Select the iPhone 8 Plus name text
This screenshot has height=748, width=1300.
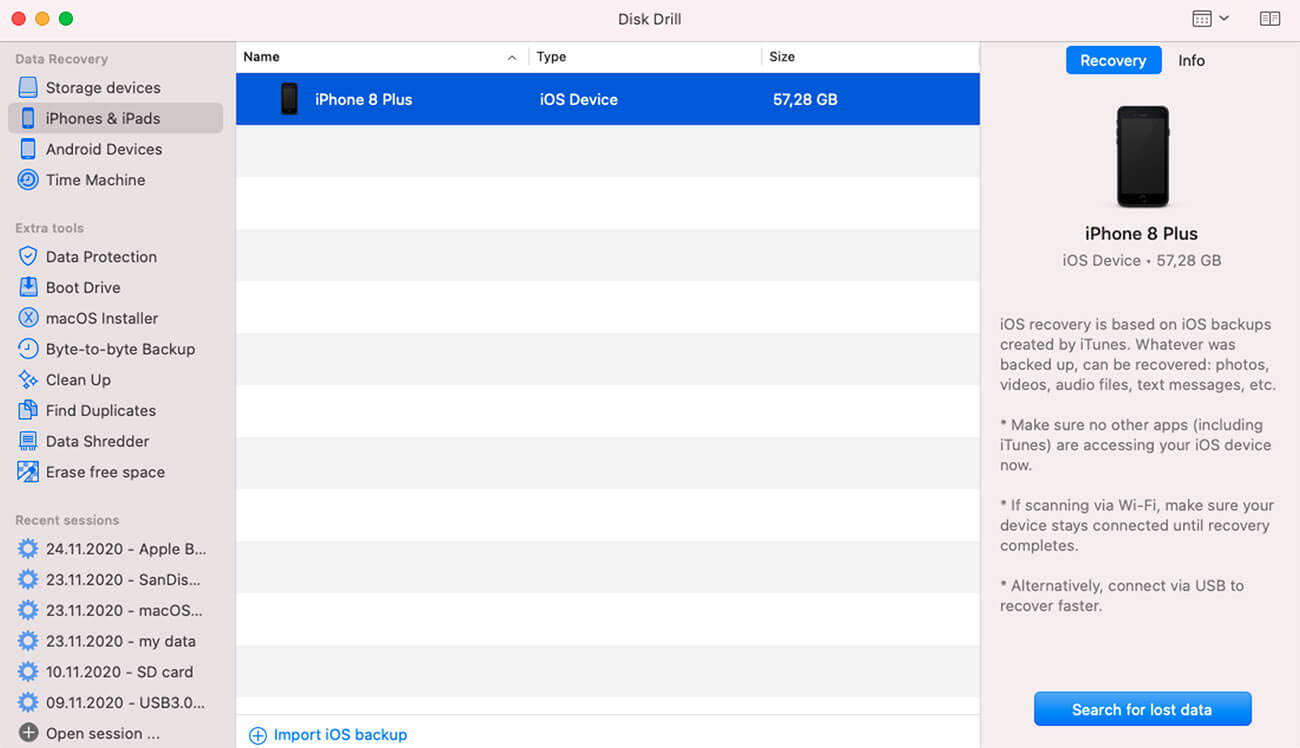[x=363, y=99]
